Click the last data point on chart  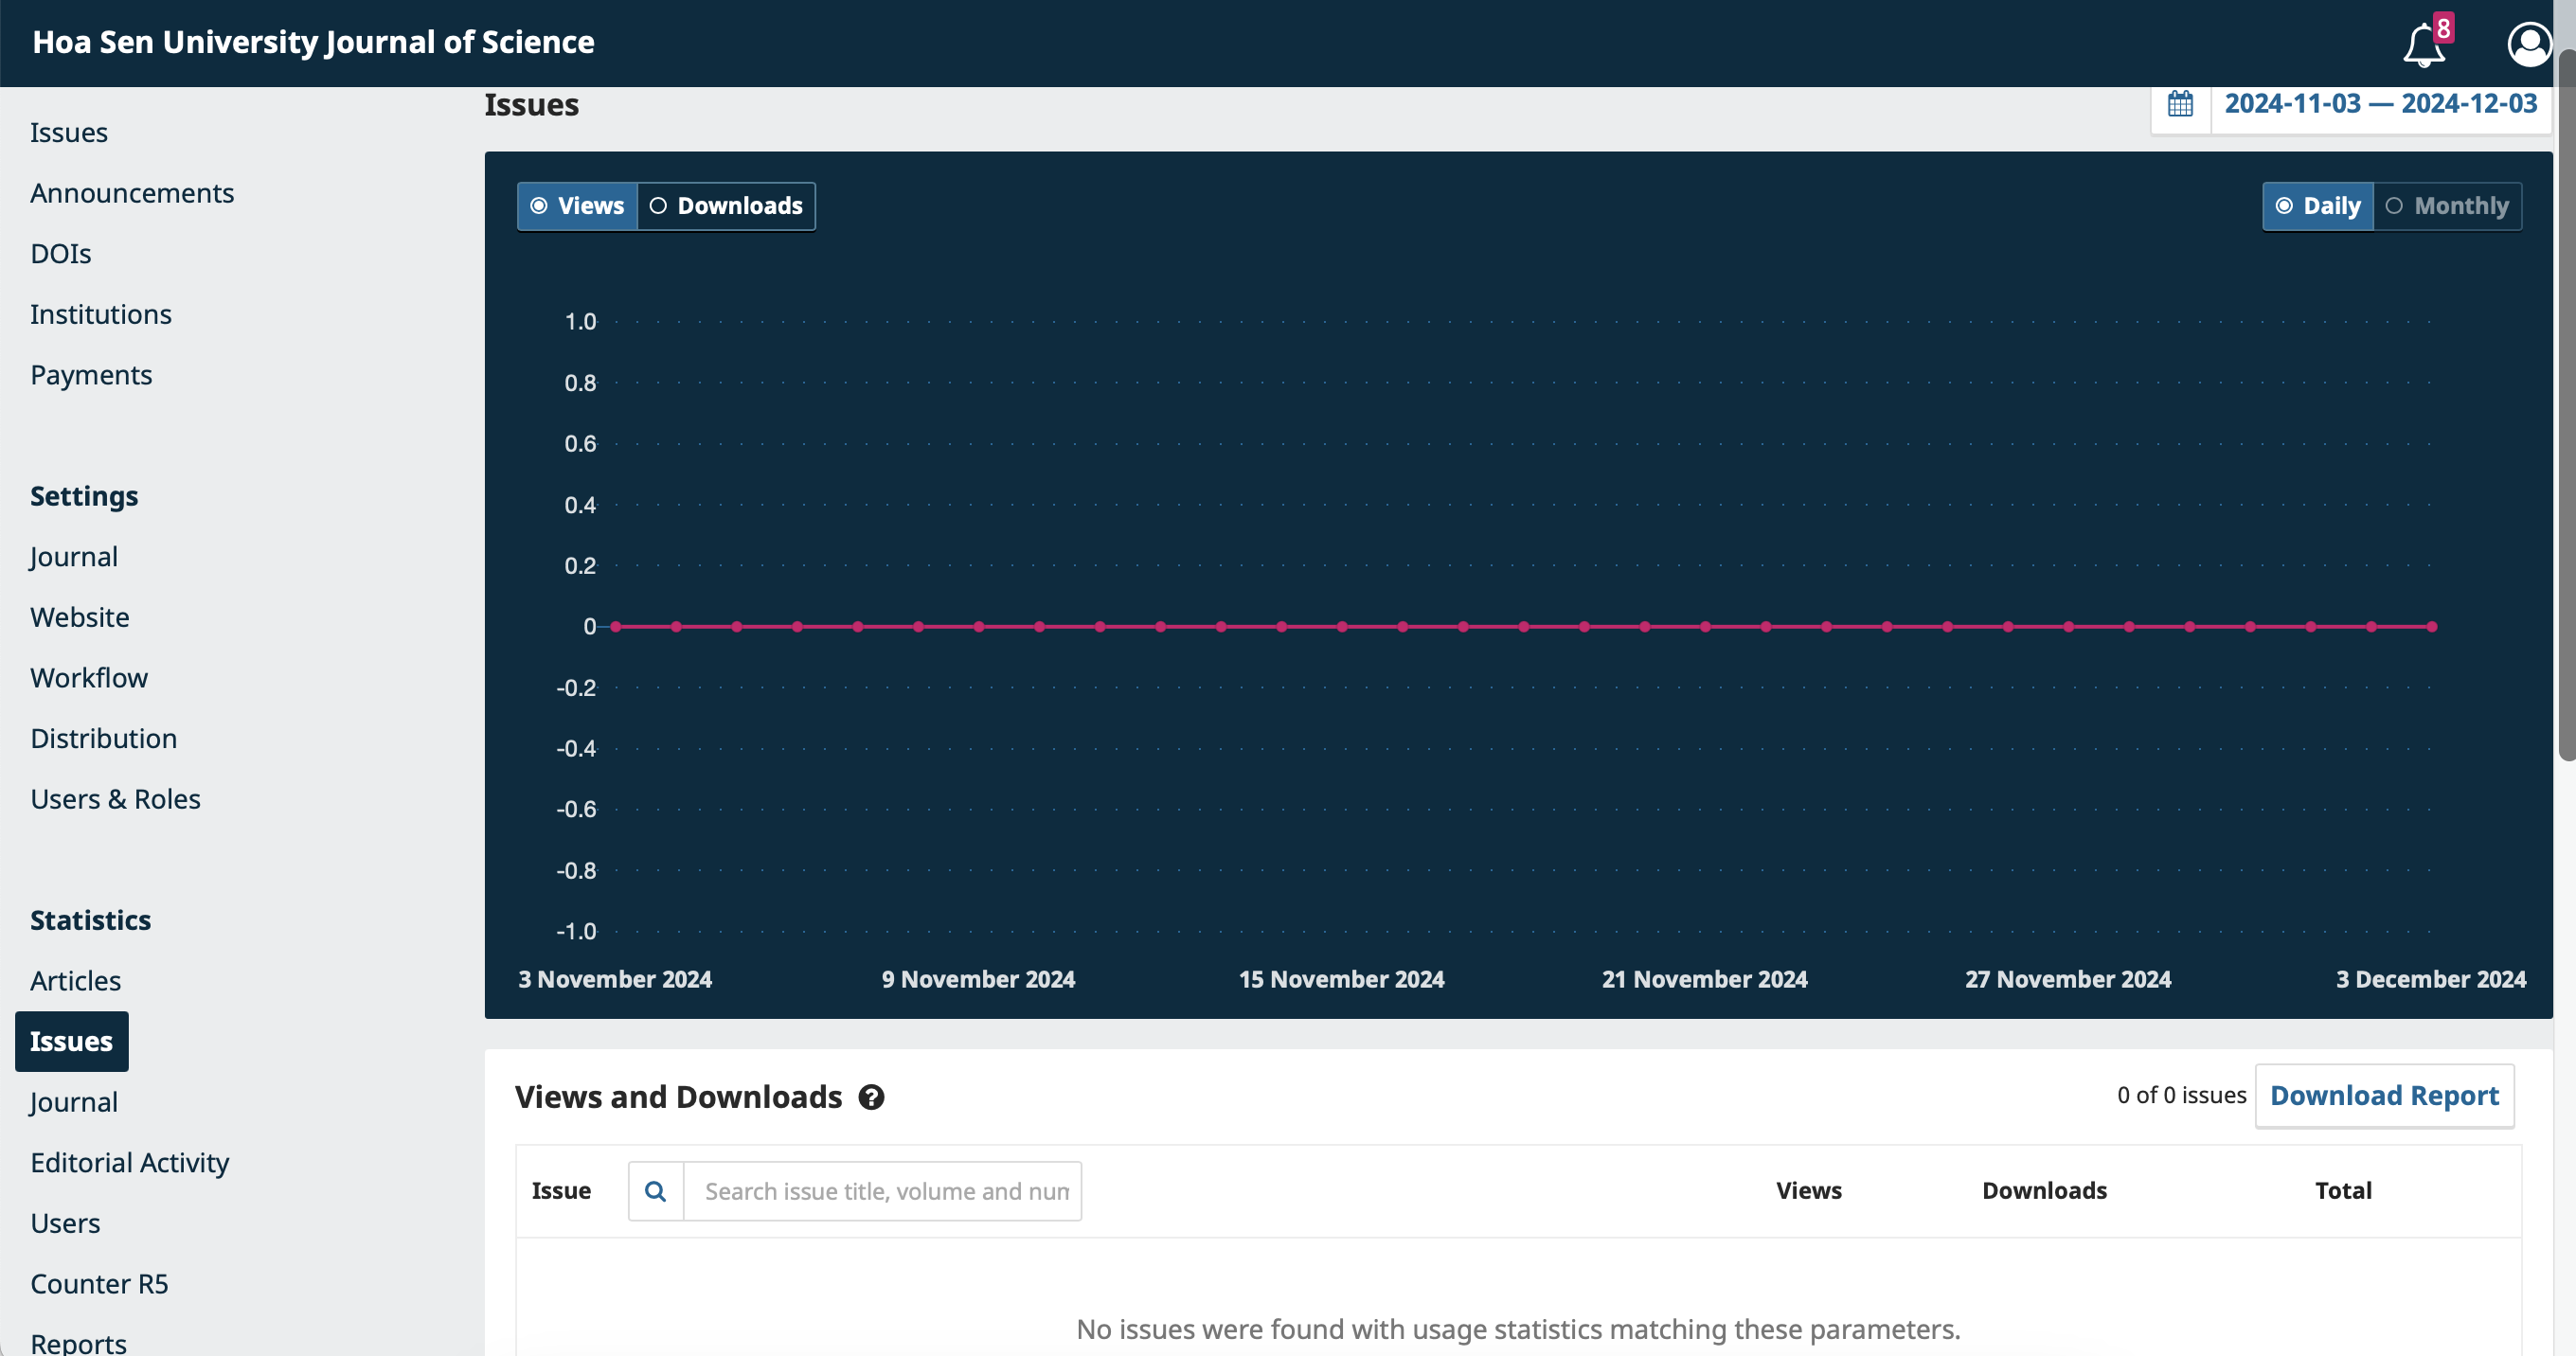[x=2432, y=627]
